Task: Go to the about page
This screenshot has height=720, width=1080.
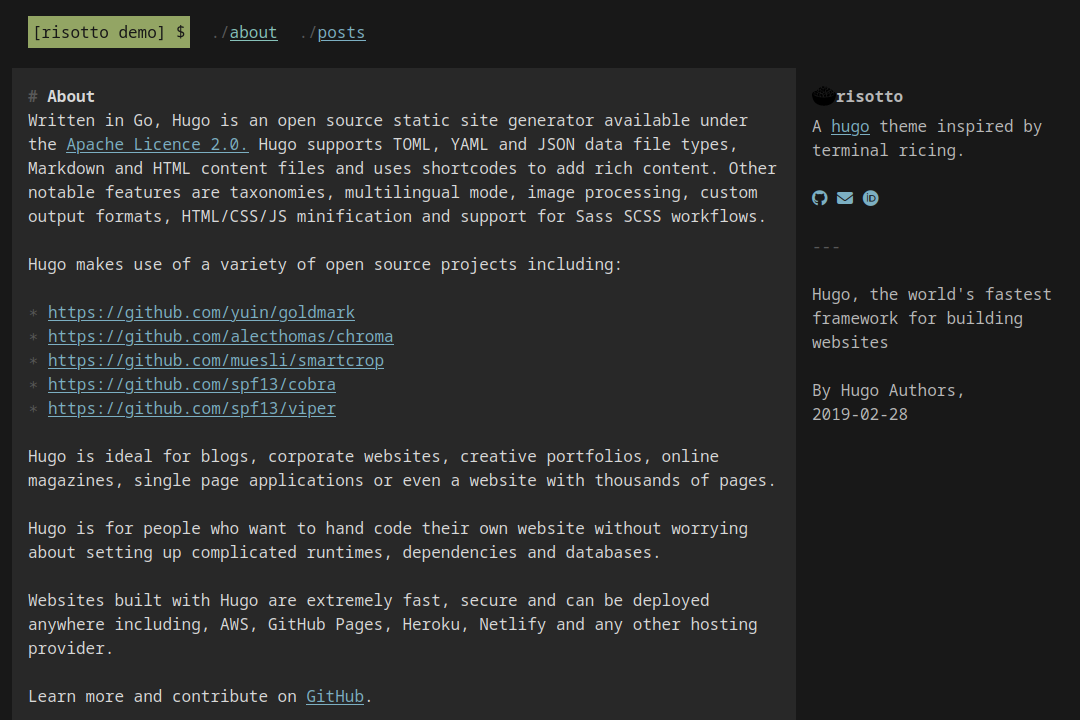Action: click(253, 32)
